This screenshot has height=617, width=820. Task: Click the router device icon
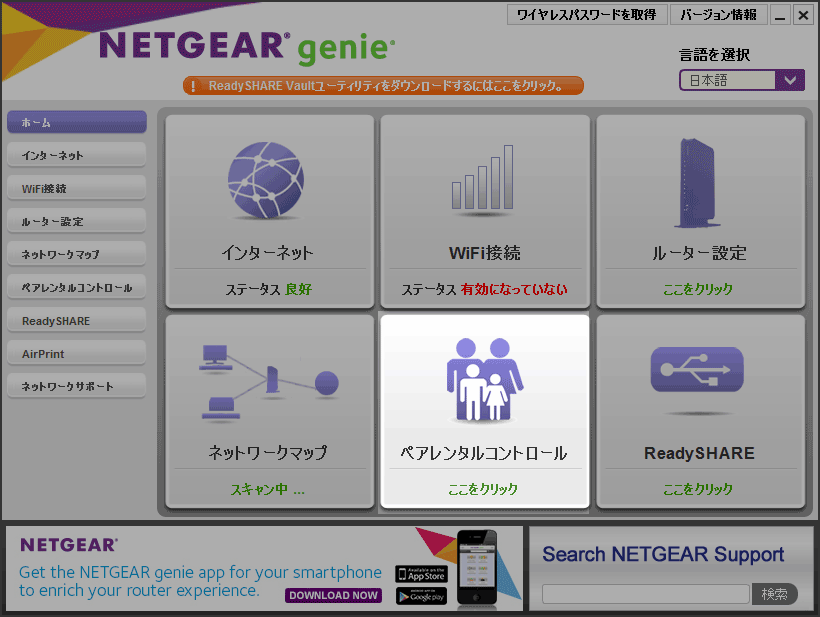(x=698, y=180)
